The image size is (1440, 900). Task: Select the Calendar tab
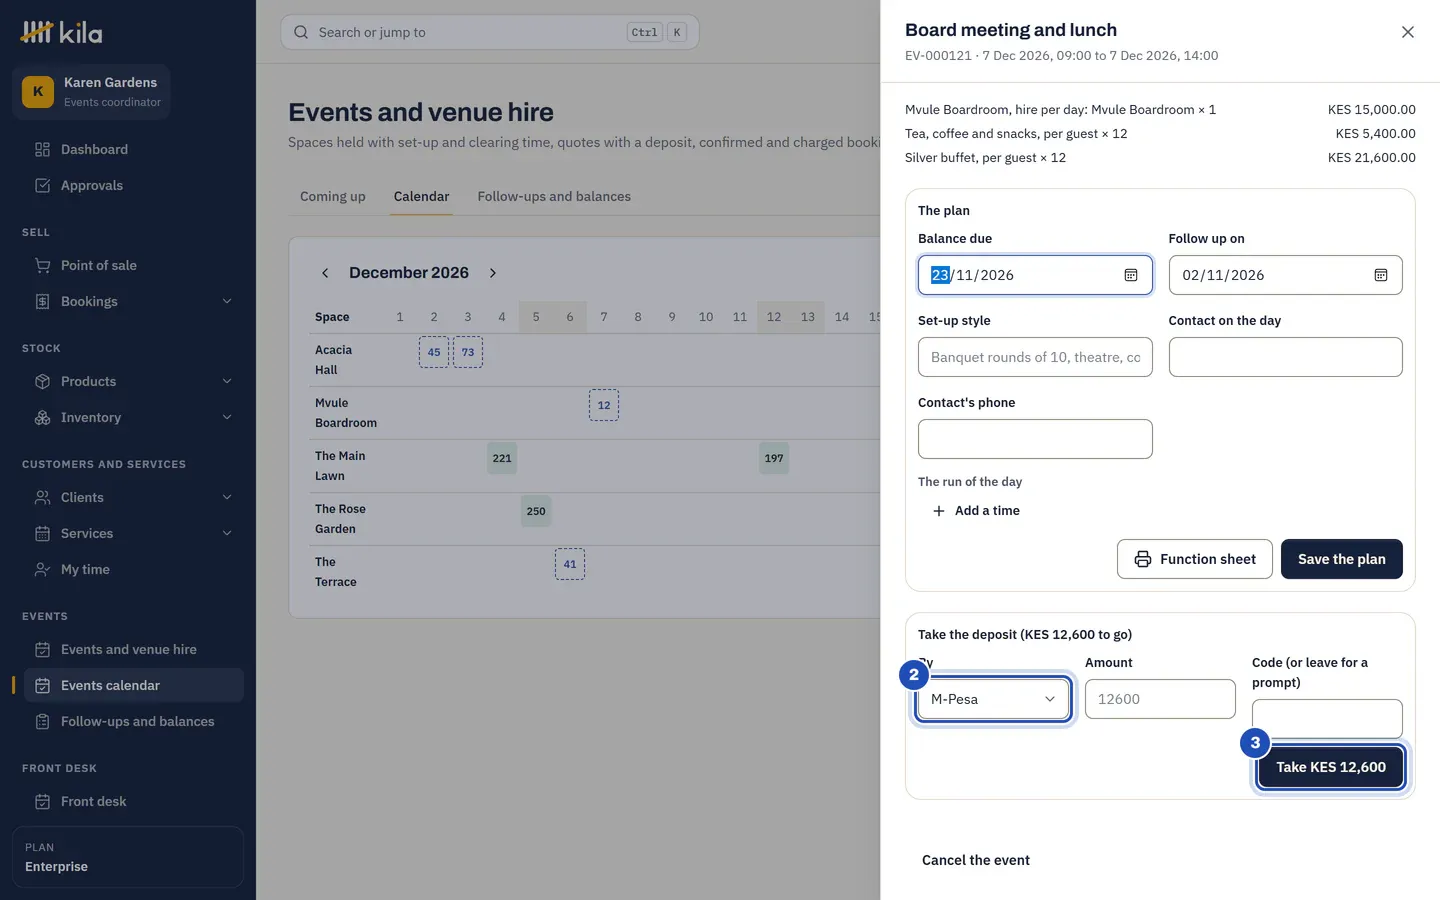pos(421,196)
